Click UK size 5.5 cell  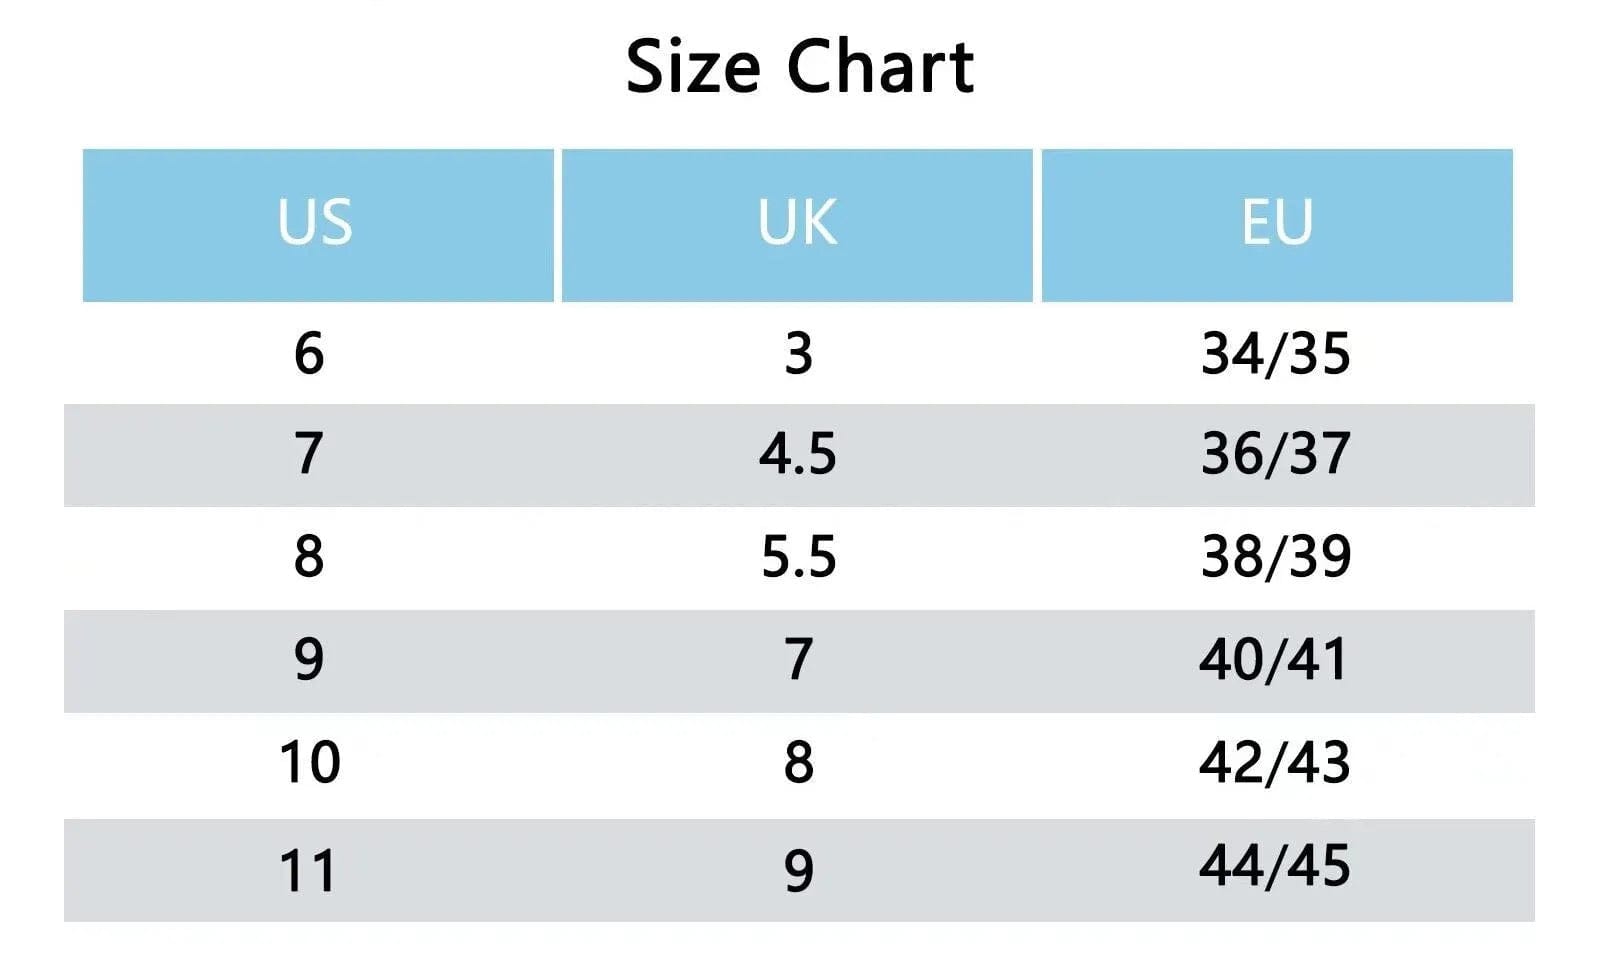coord(798,556)
